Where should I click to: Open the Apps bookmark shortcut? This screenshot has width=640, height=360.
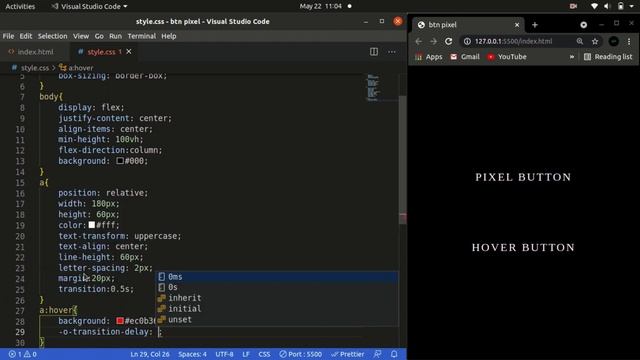(x=429, y=57)
